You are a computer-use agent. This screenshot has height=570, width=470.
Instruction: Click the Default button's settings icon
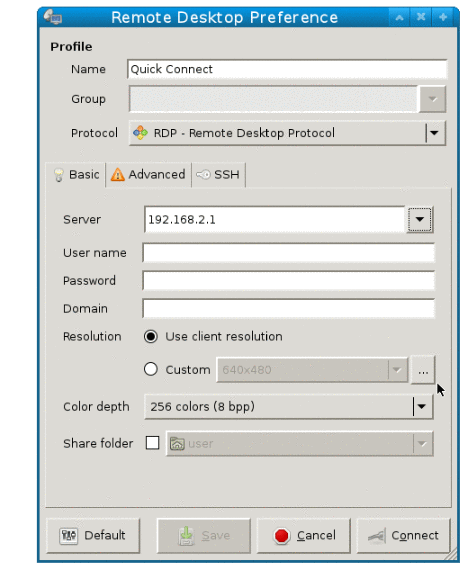[x=68, y=535]
